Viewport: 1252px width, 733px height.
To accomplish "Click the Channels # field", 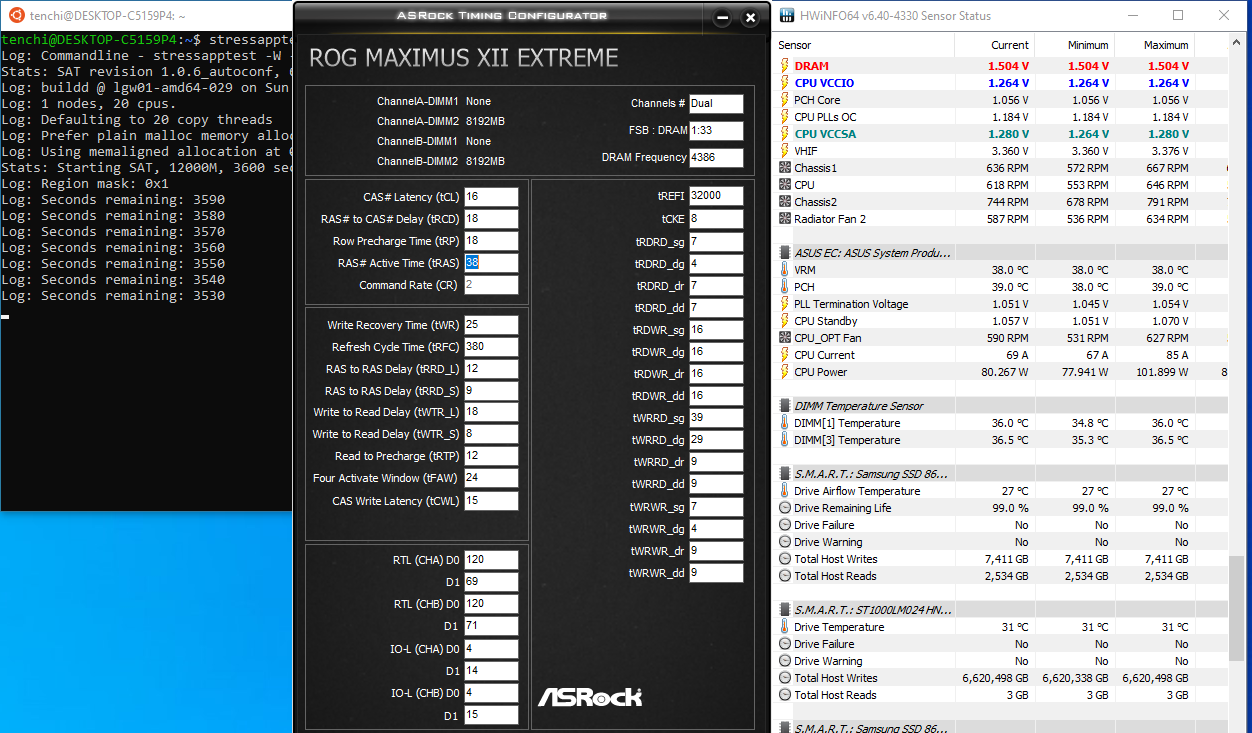I will point(716,103).
